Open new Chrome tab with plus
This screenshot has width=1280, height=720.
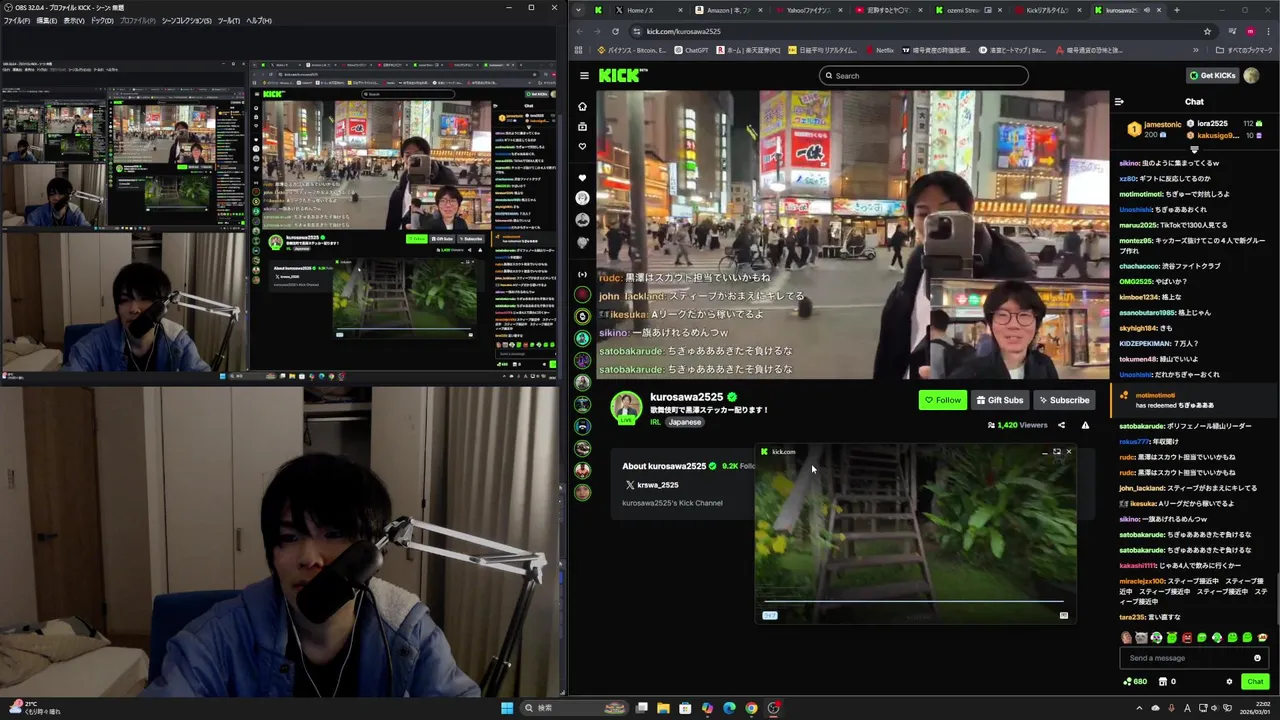coord(1176,10)
